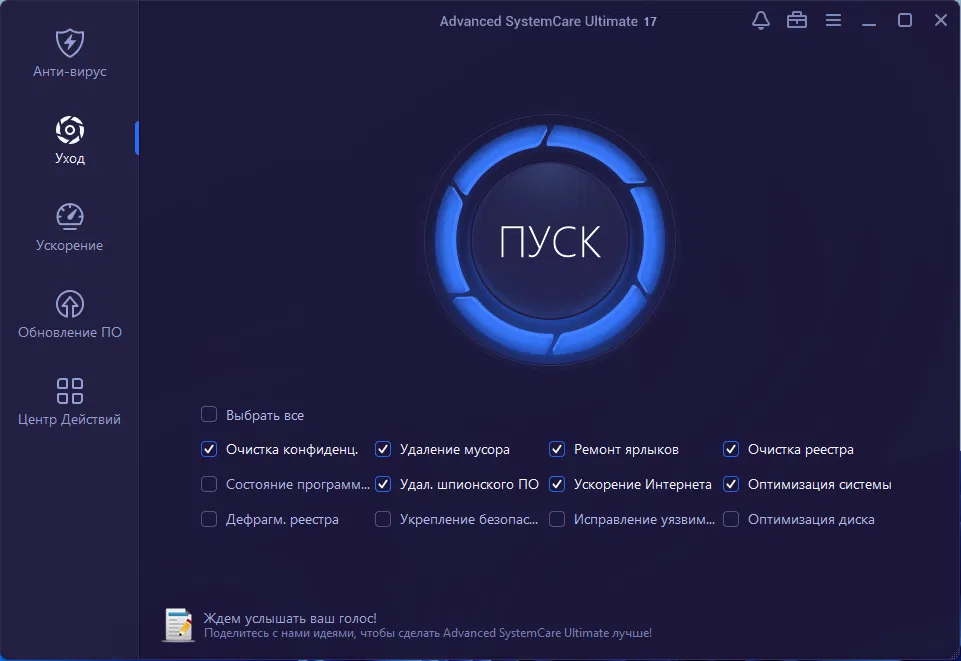
Task: Open notifications via the bell icon
Action: [x=760, y=19]
